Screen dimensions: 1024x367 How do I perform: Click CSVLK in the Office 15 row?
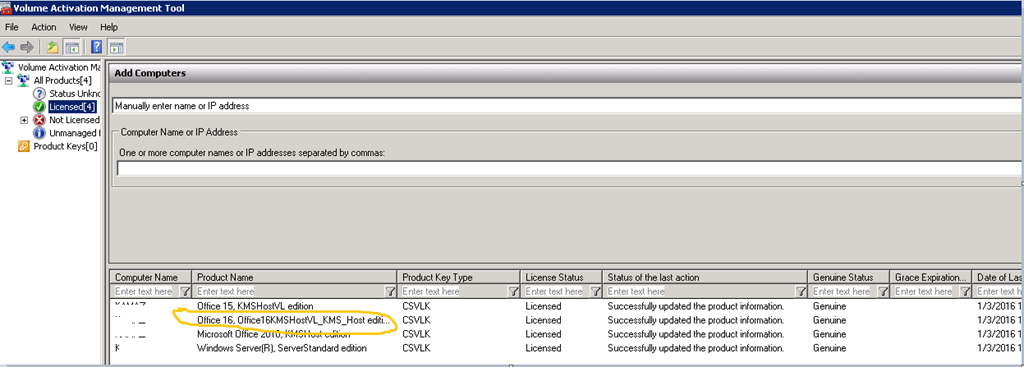click(416, 306)
